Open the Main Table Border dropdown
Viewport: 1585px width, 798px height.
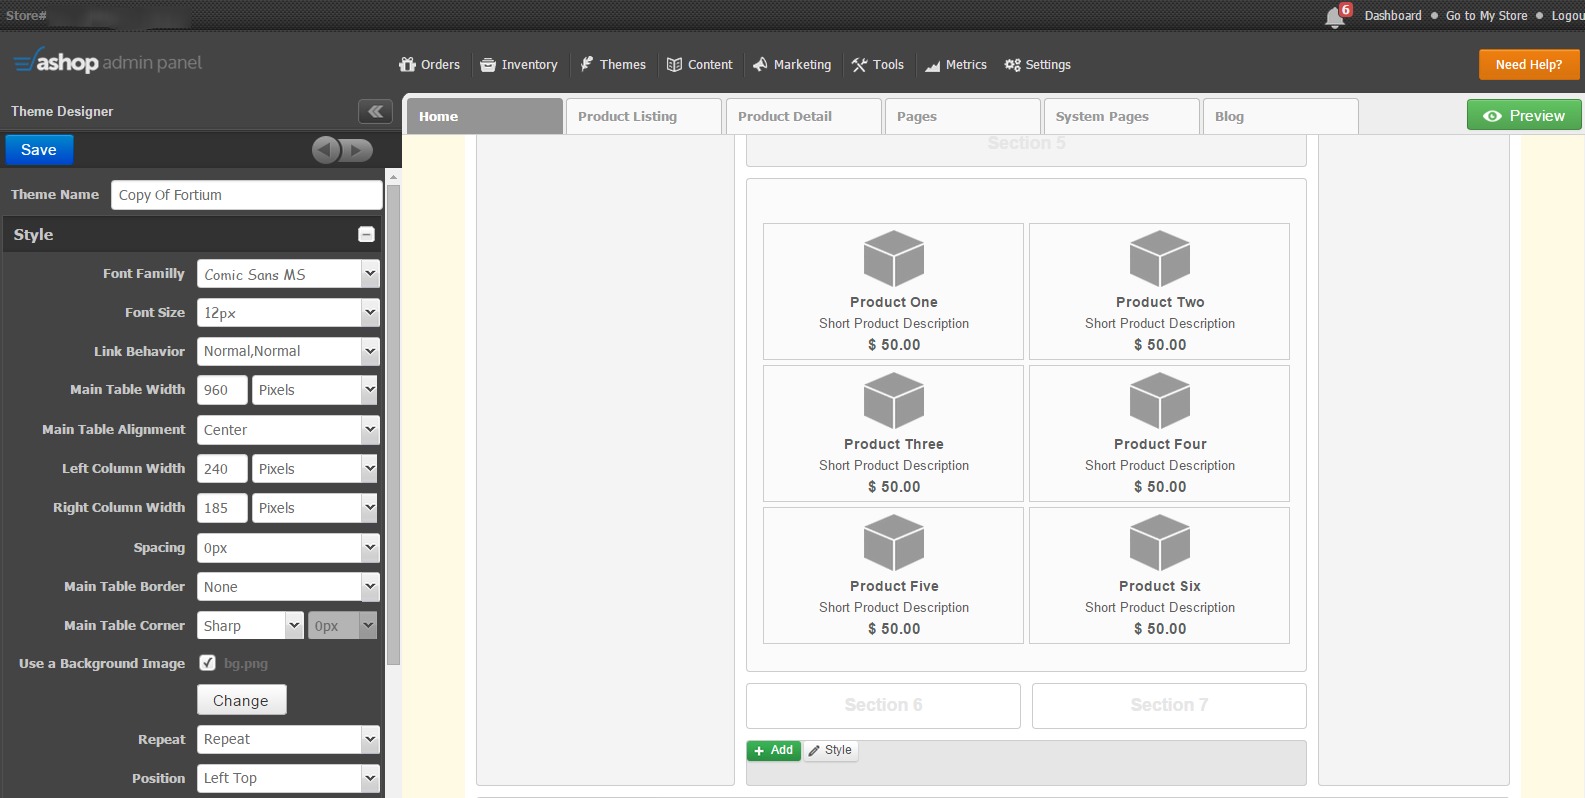pyautogui.click(x=288, y=587)
